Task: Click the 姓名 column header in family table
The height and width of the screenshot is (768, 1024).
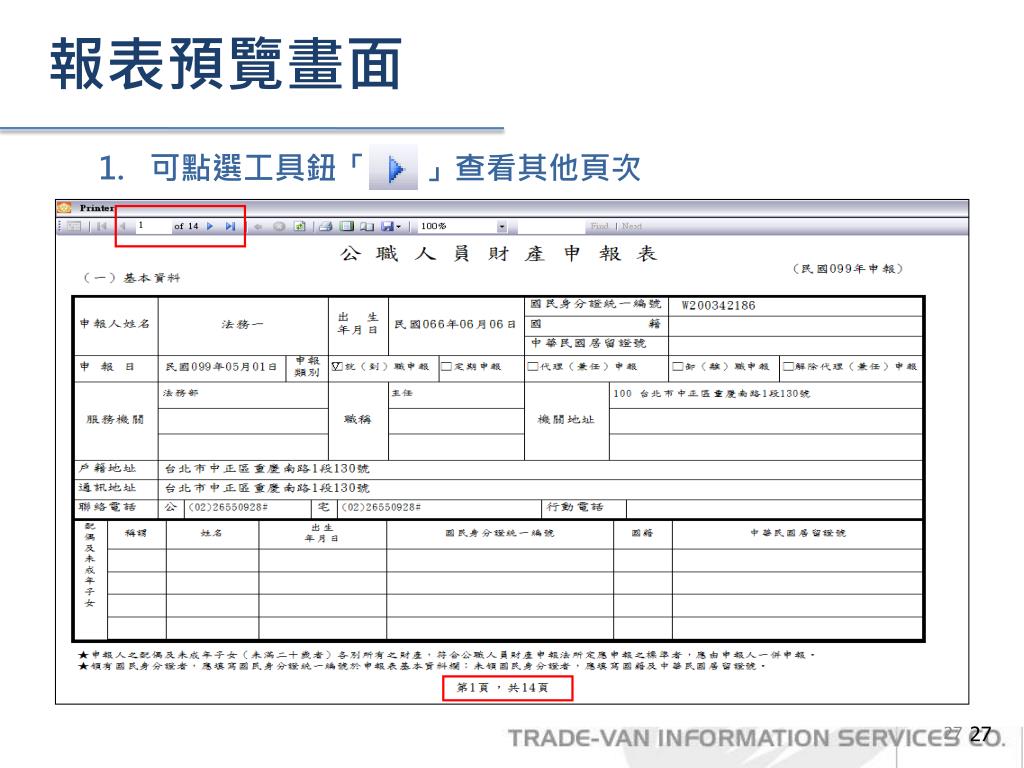Action: click(212, 533)
